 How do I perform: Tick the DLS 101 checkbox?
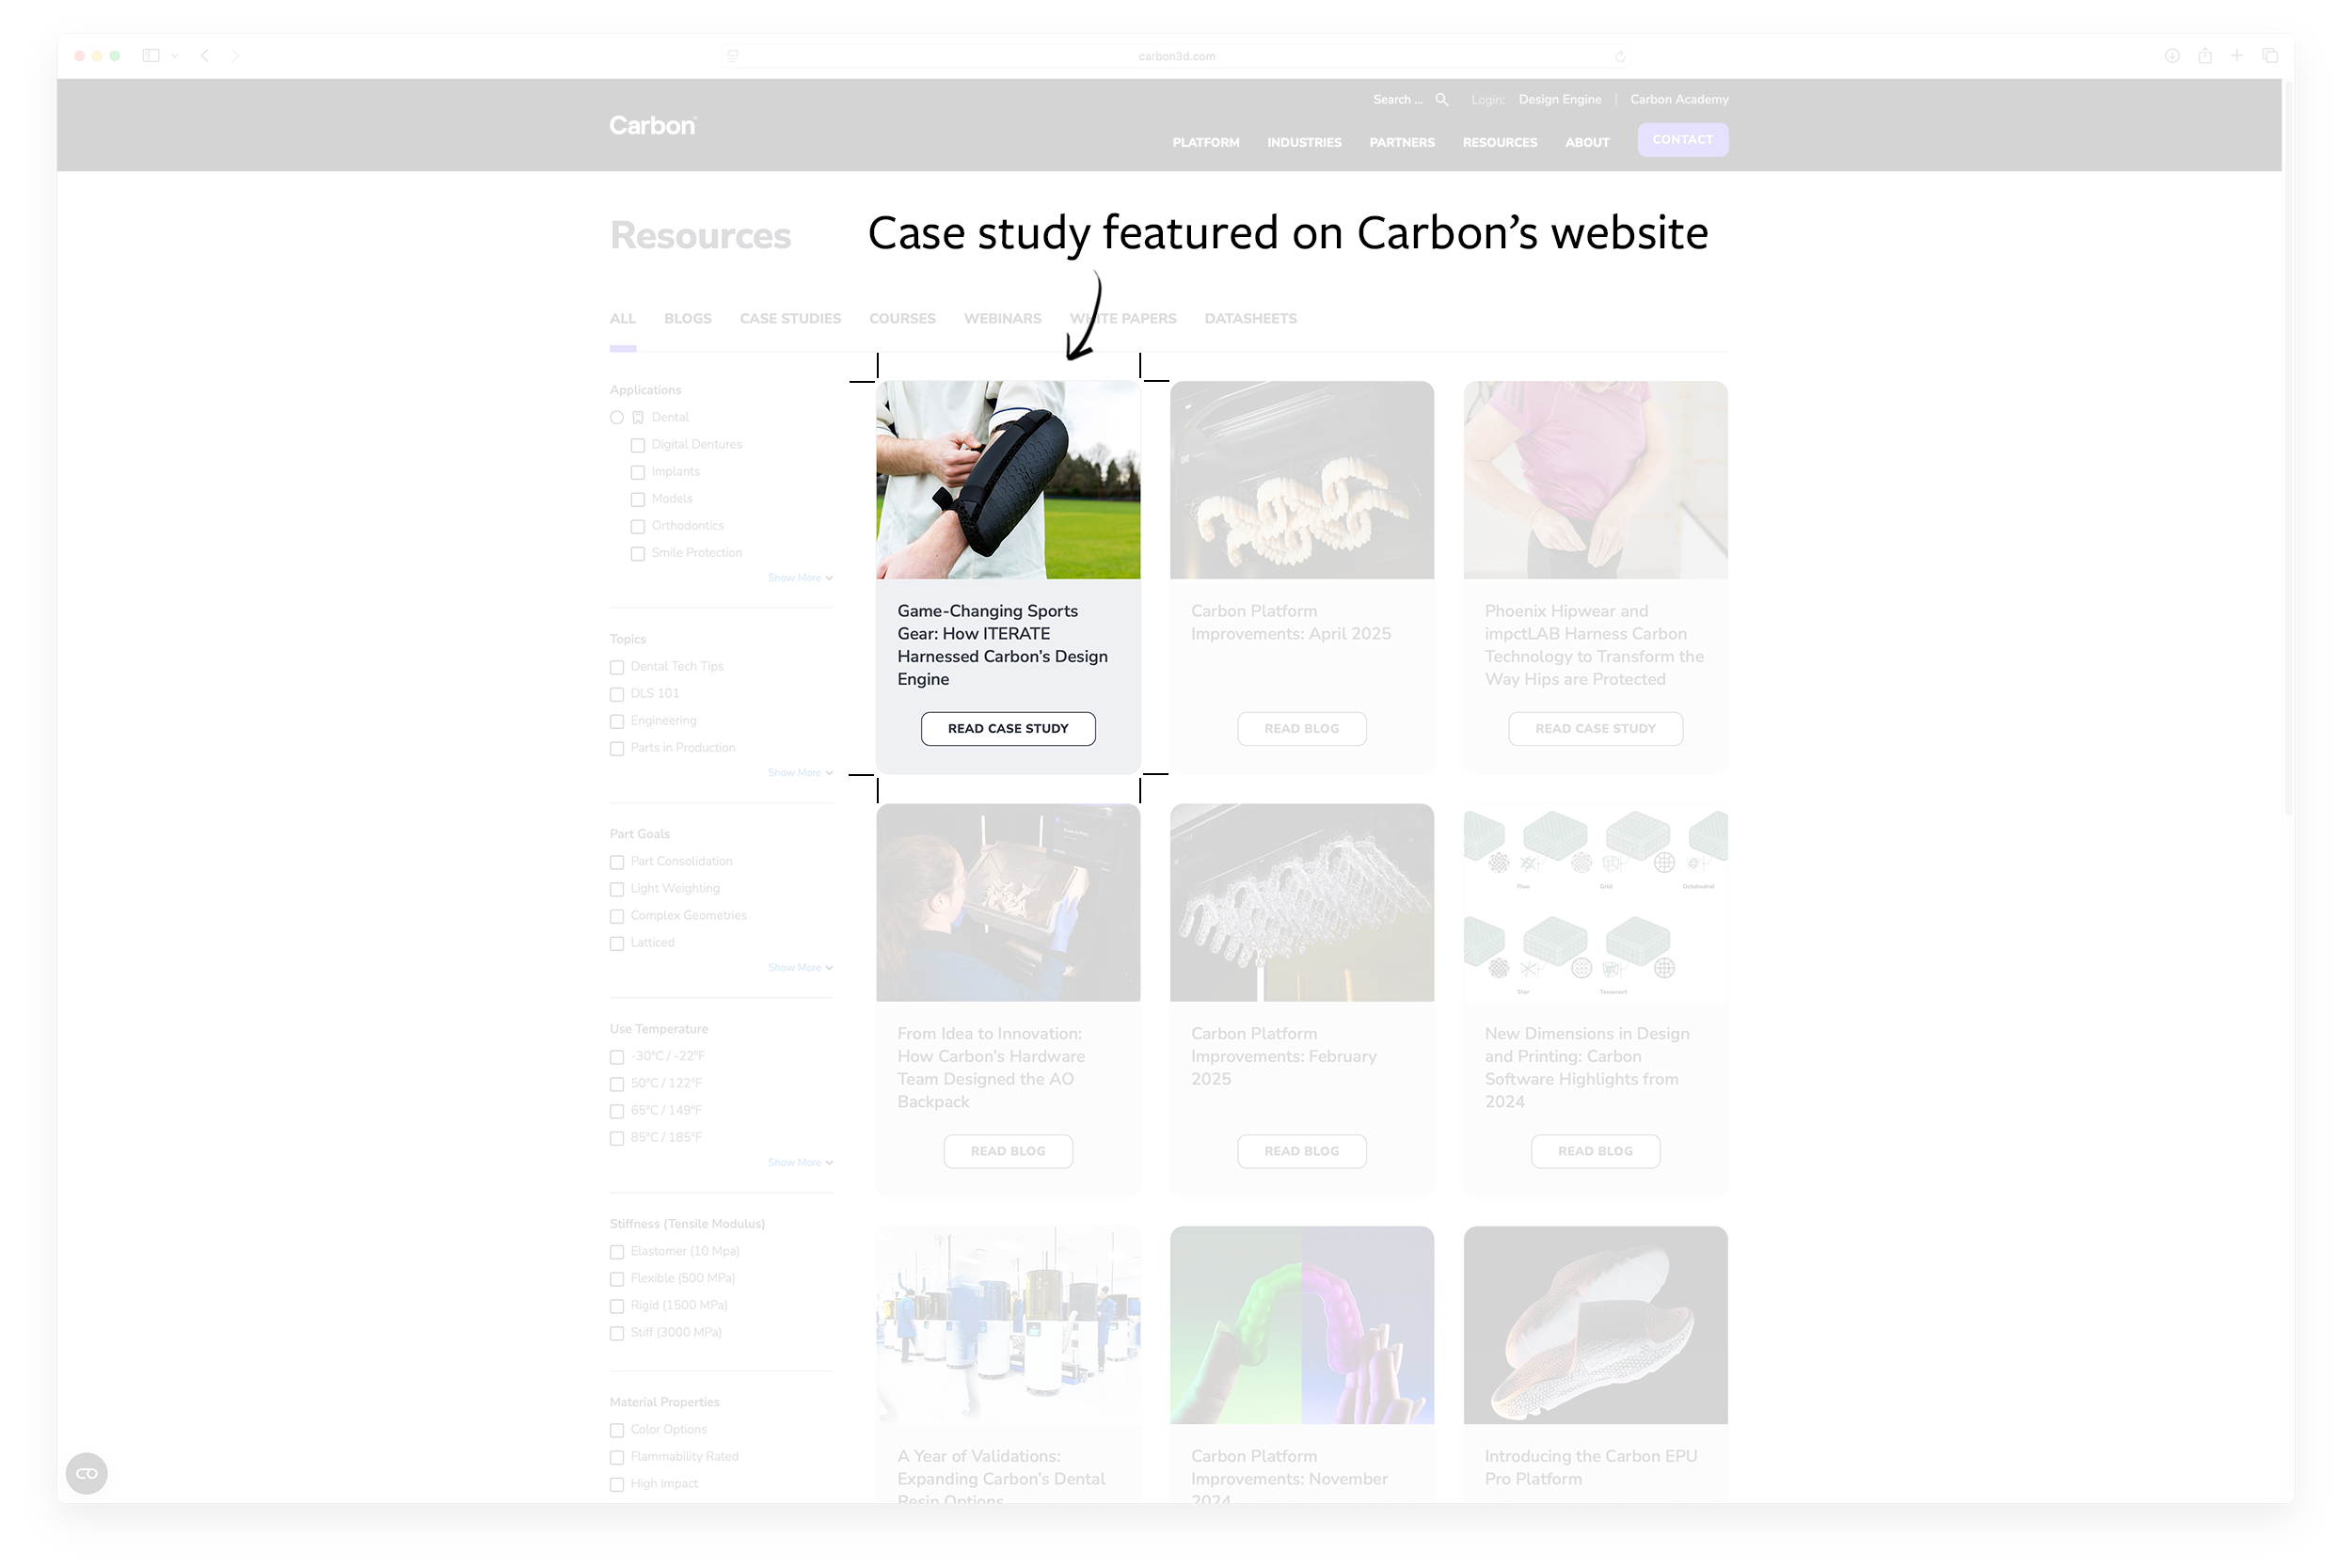[x=617, y=694]
